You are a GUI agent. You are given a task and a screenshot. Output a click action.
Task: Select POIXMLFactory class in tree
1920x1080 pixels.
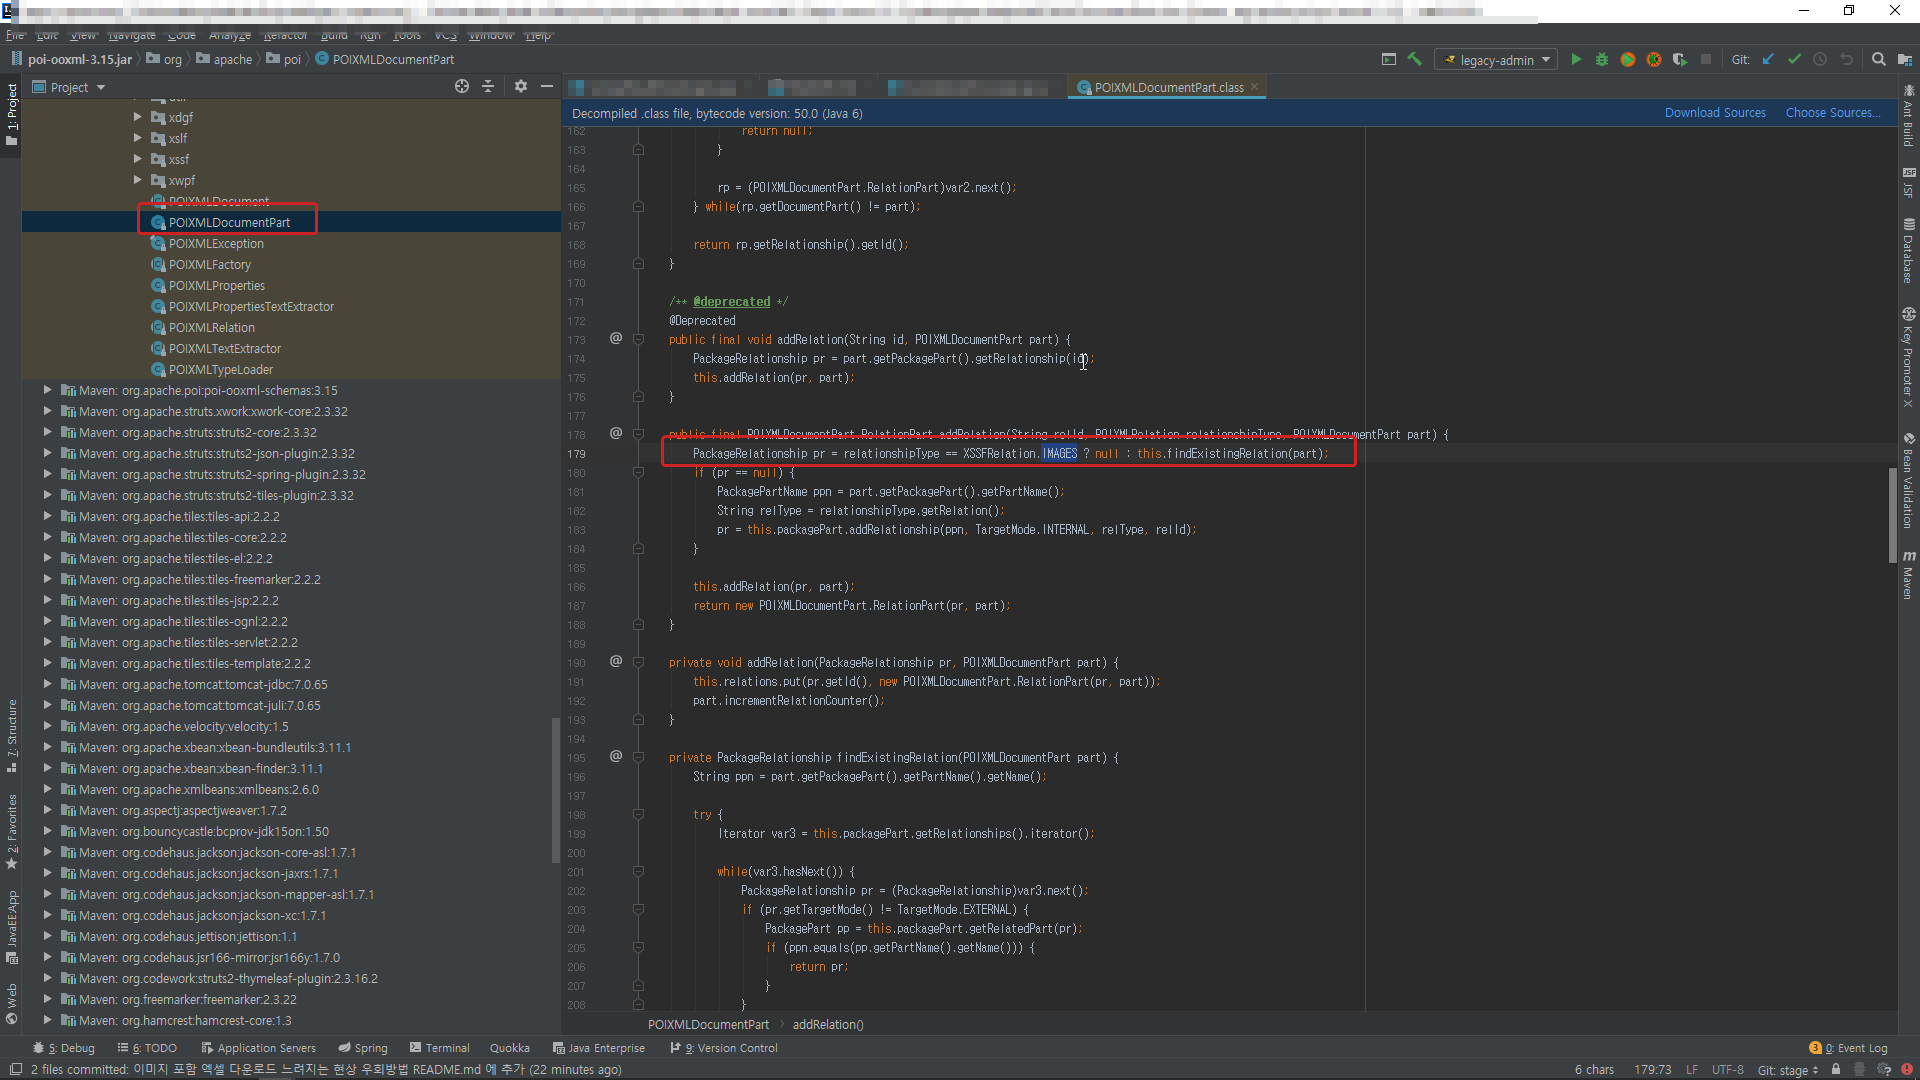click(x=209, y=264)
